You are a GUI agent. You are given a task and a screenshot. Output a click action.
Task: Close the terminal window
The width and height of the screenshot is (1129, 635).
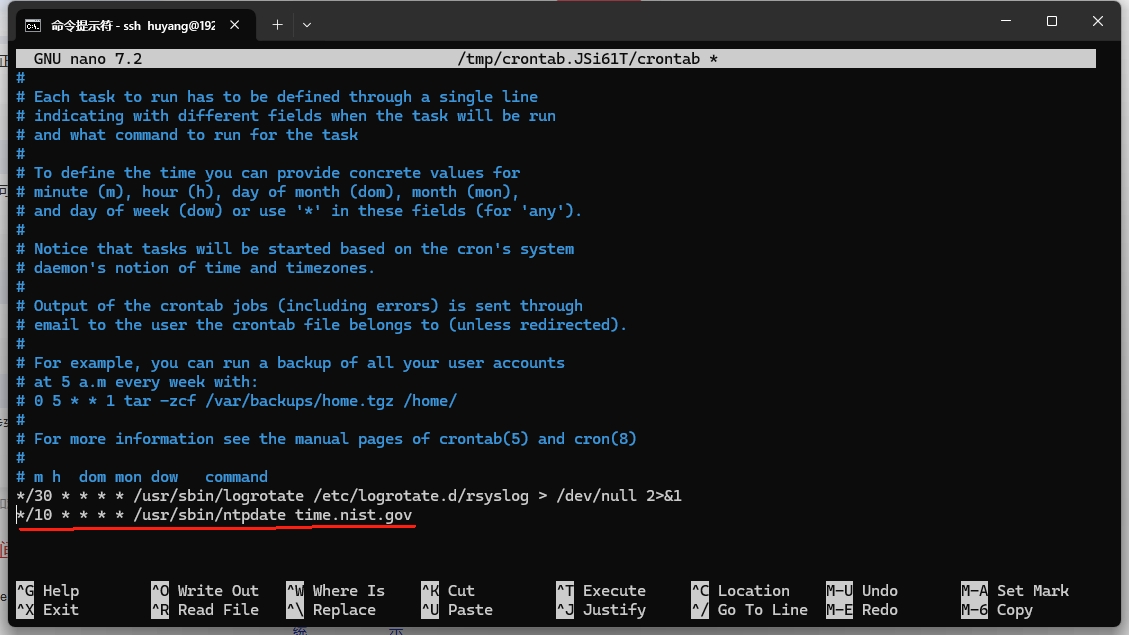(1098, 21)
